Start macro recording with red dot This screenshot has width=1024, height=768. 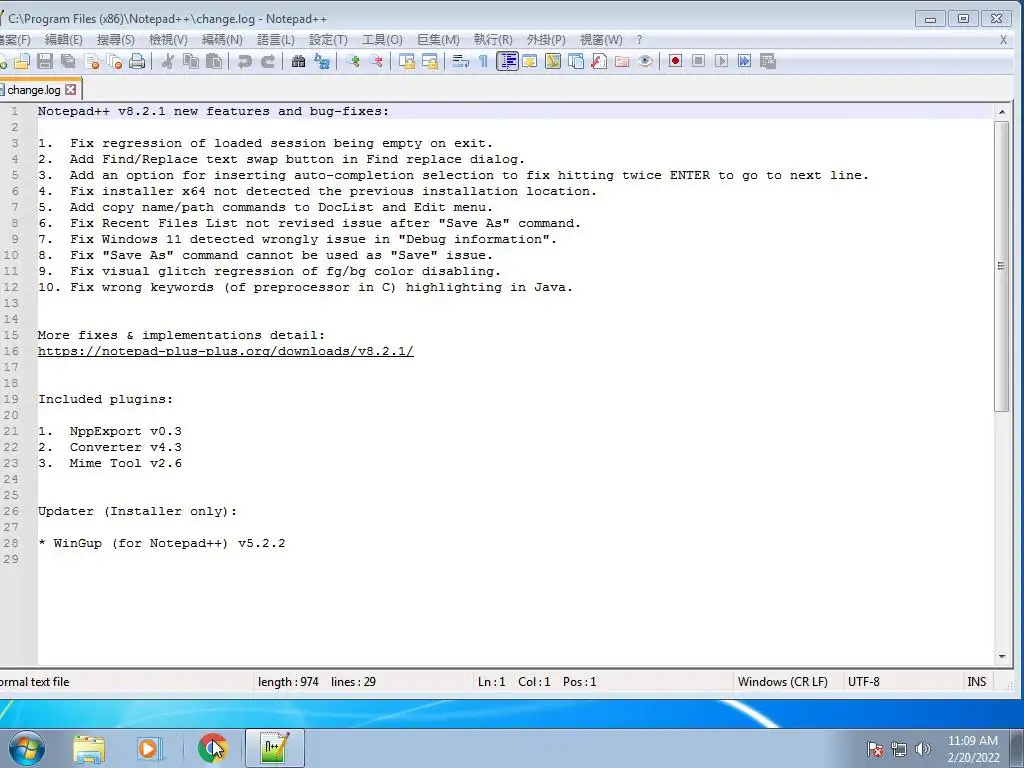click(675, 61)
